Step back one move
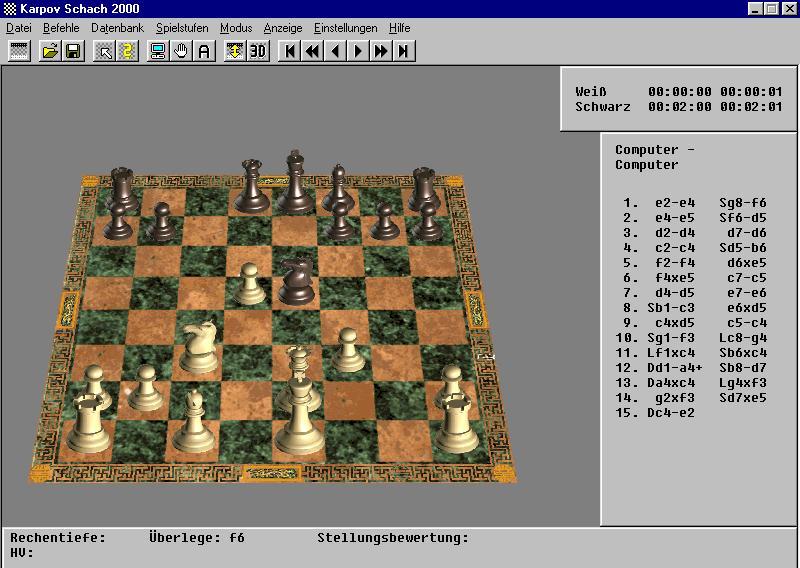The height and width of the screenshot is (568, 800). [x=335, y=51]
